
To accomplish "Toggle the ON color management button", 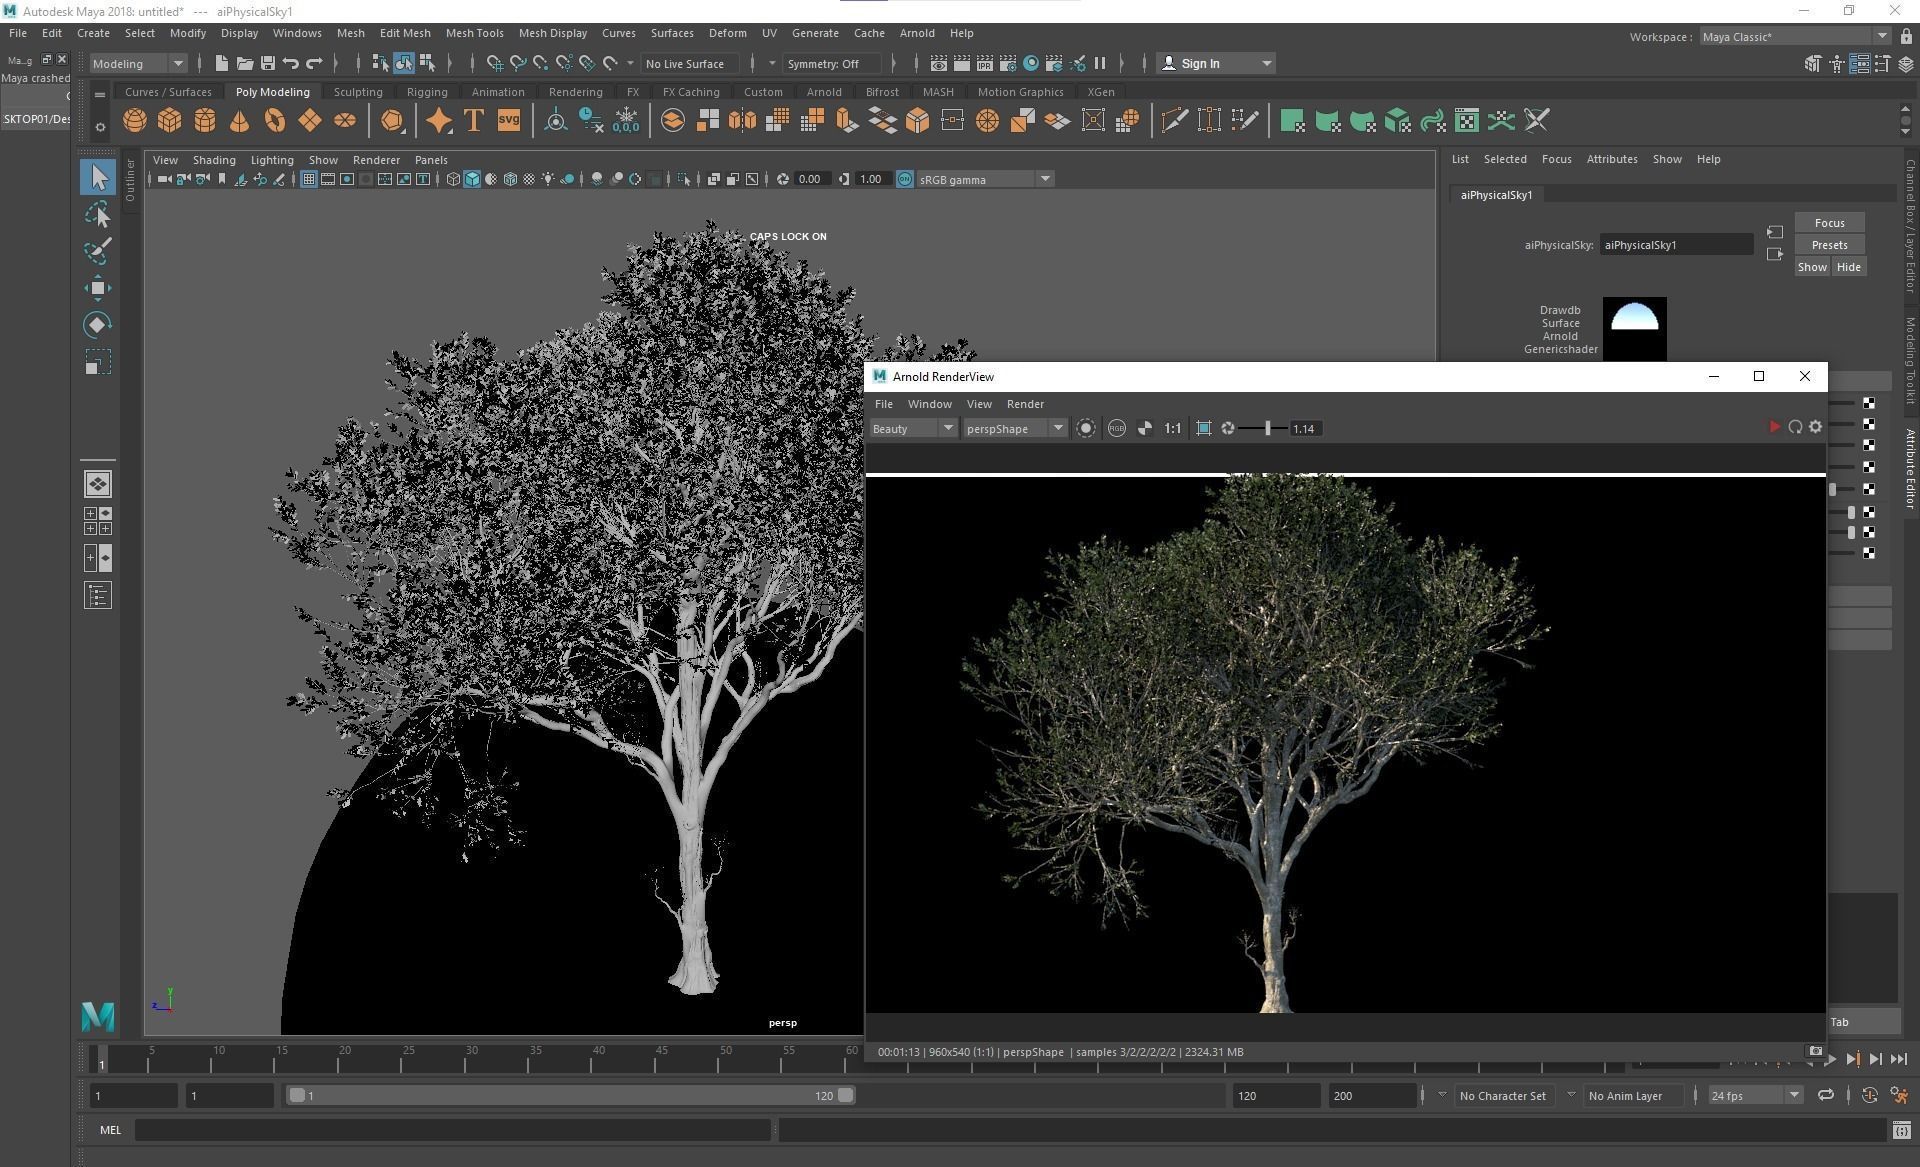I will [x=904, y=179].
